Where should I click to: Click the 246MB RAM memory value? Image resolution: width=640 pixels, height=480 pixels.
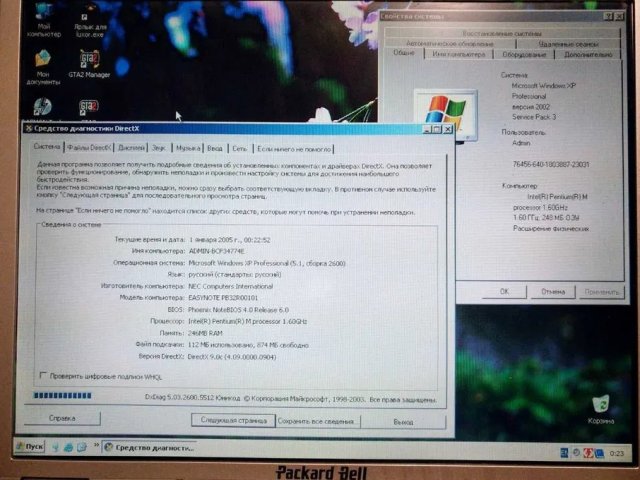(x=205, y=333)
